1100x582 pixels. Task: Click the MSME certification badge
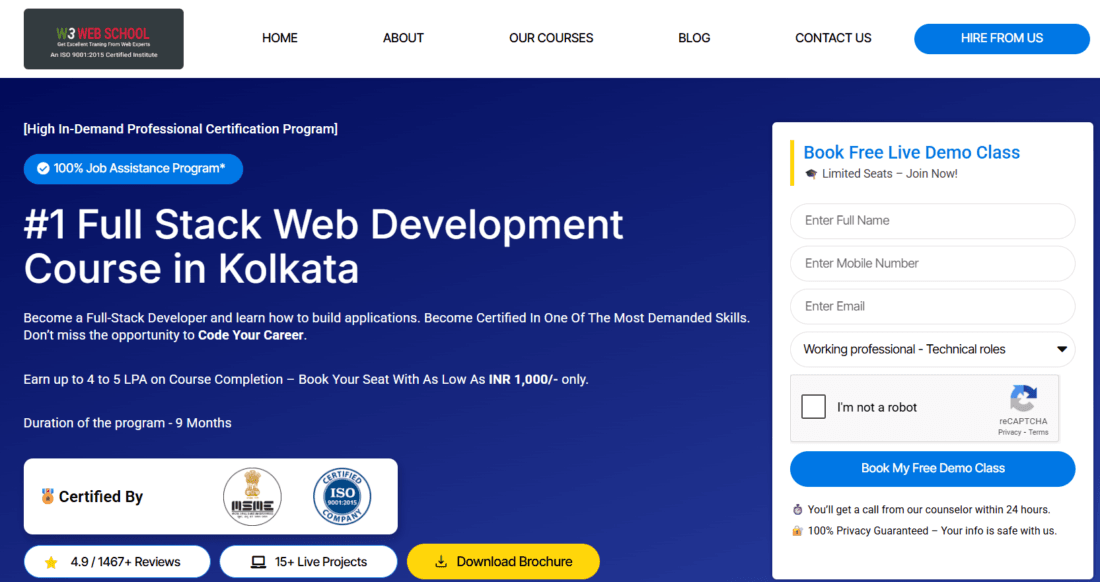[x=252, y=497]
